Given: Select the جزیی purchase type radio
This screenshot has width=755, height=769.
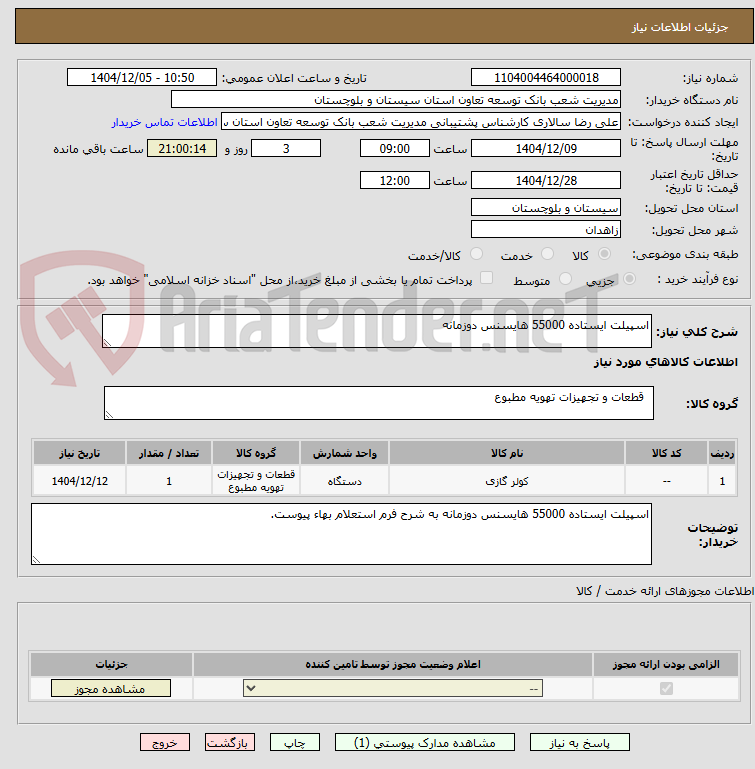Looking at the screenshot, I should (629, 279).
